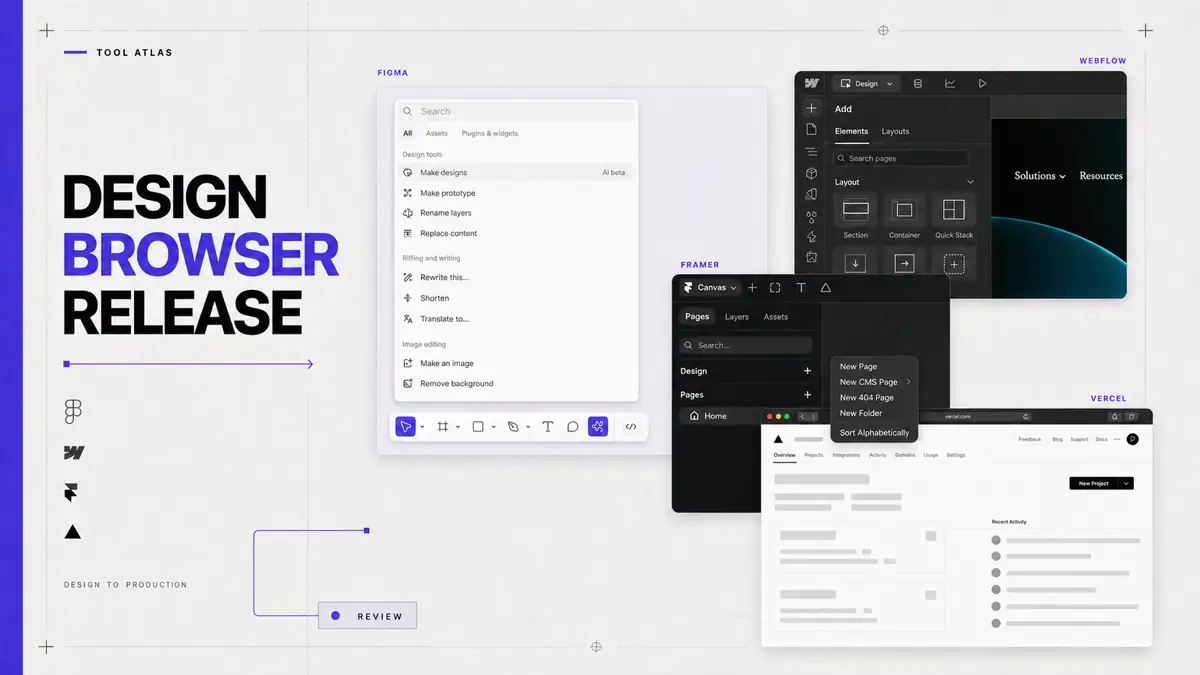1200x675 pixels.
Task: Switch to the Assets tab in Figma
Action: [437, 133]
